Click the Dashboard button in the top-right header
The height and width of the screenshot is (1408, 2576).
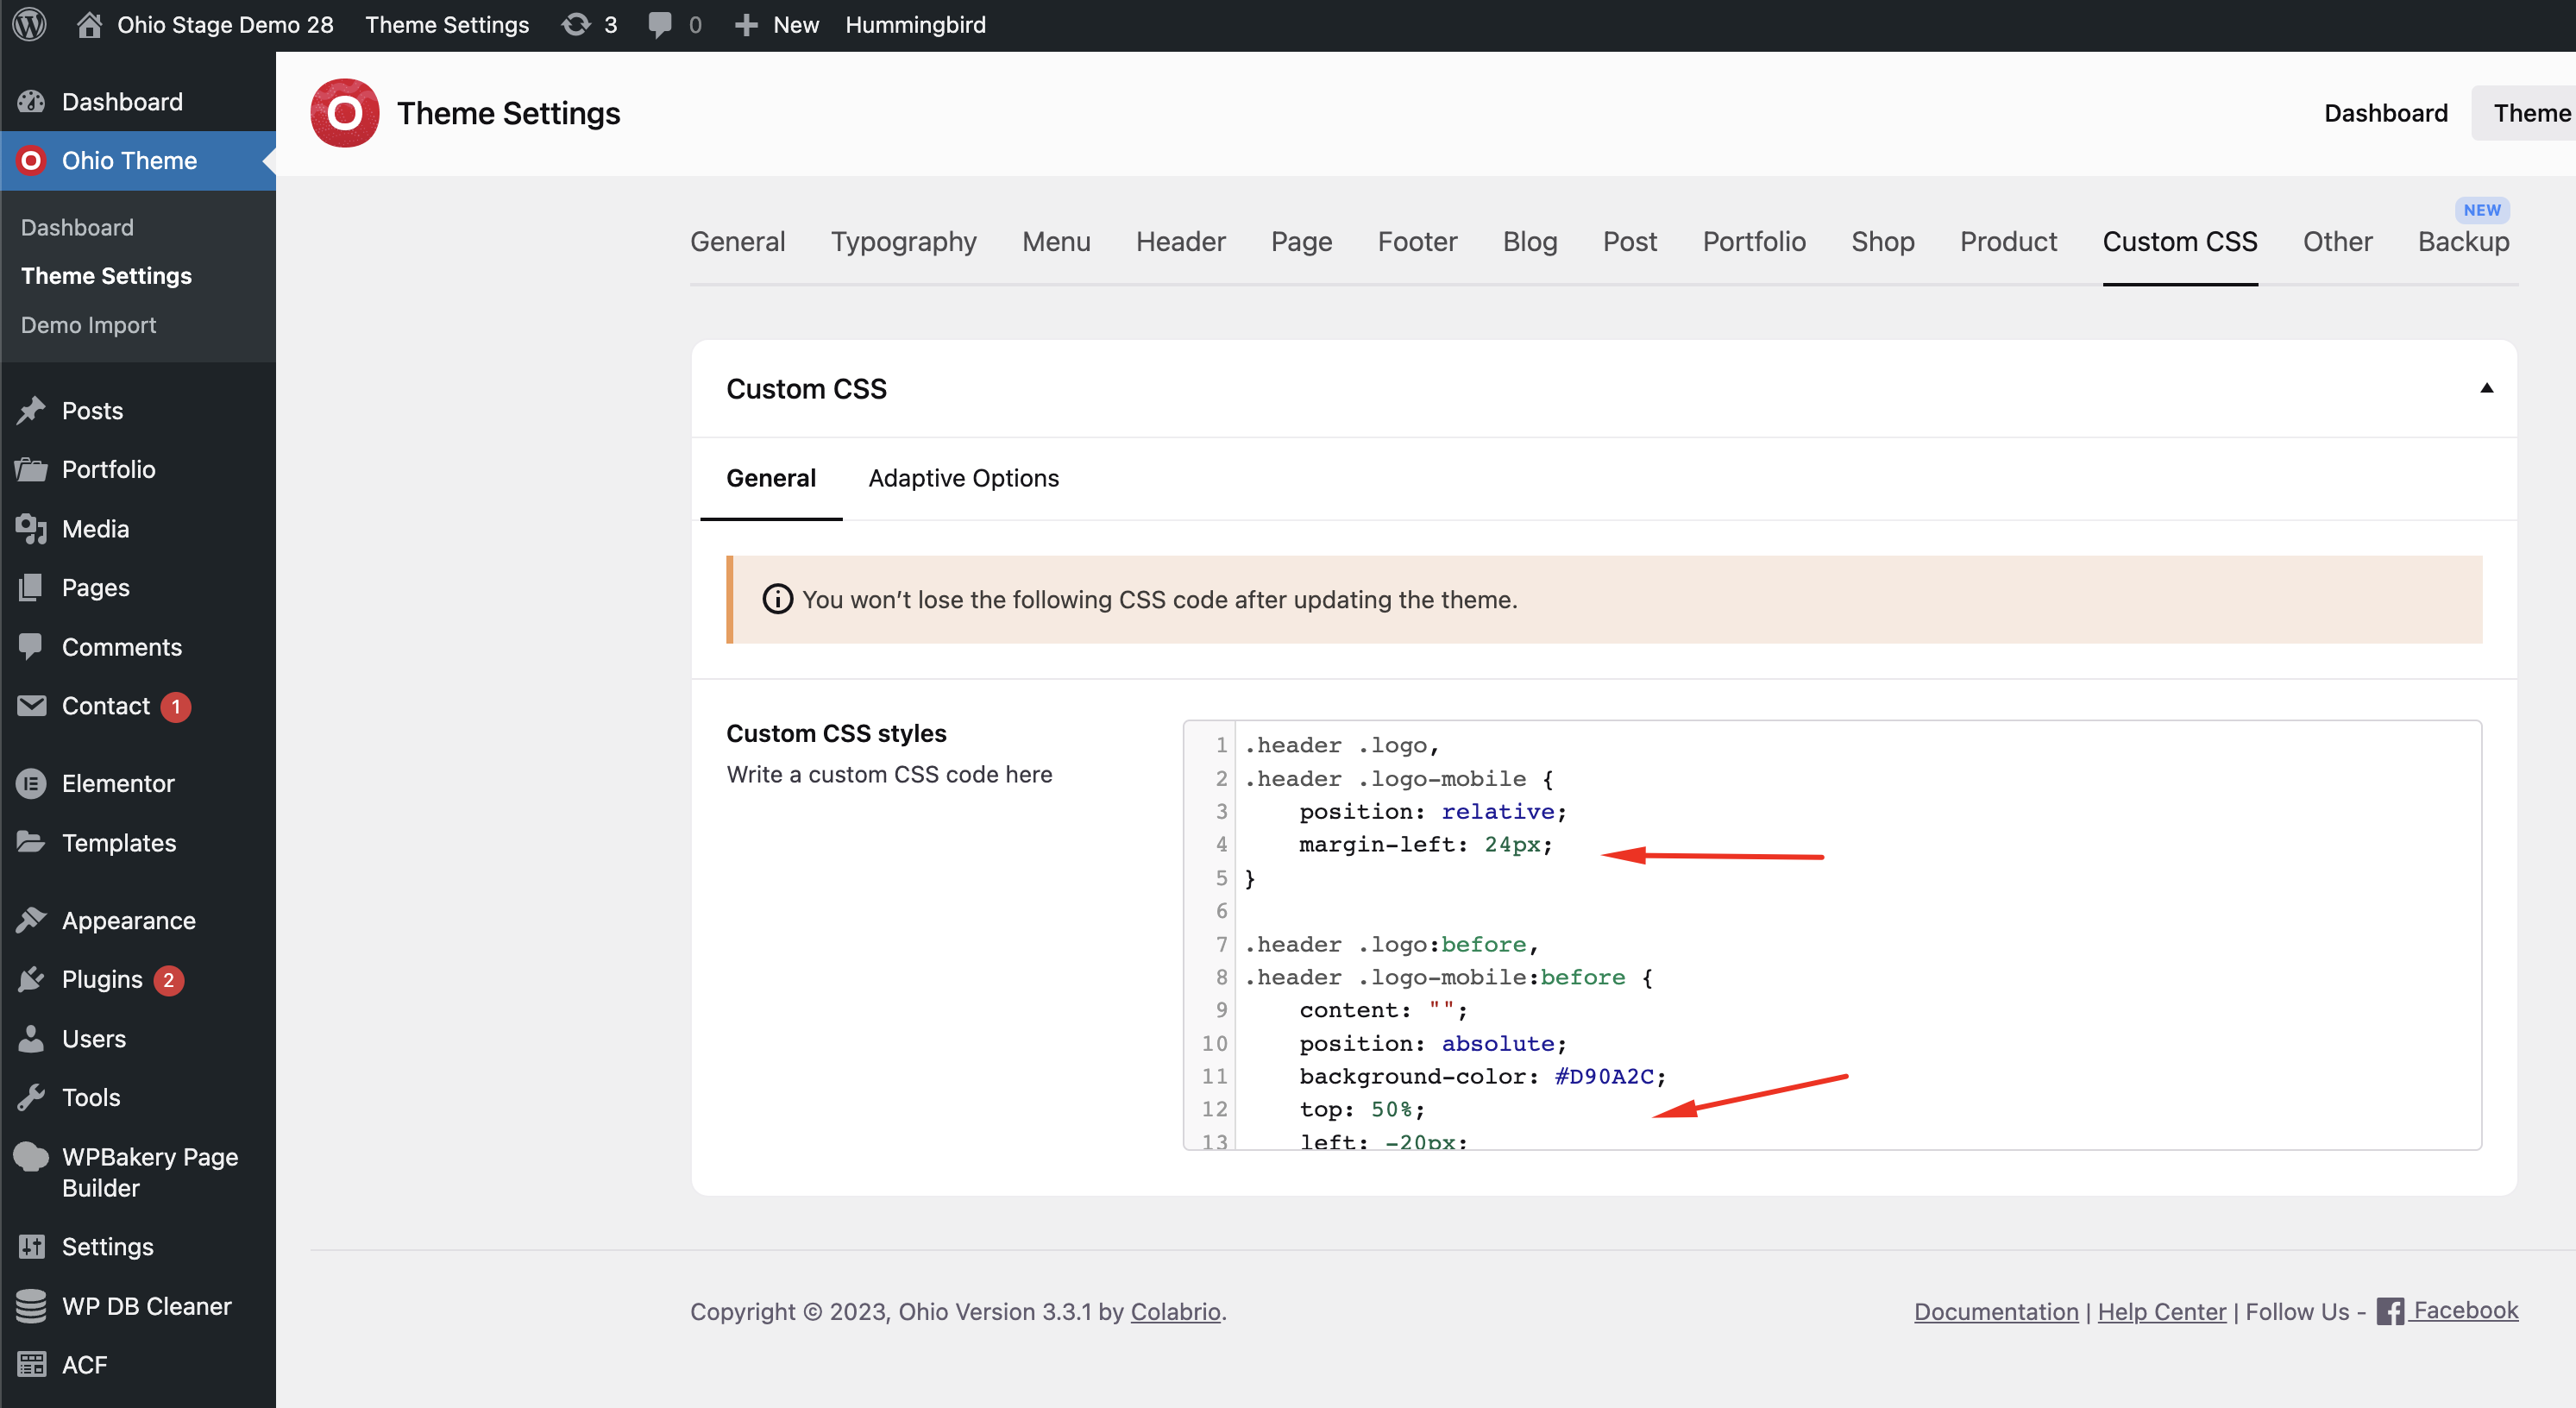2386,113
